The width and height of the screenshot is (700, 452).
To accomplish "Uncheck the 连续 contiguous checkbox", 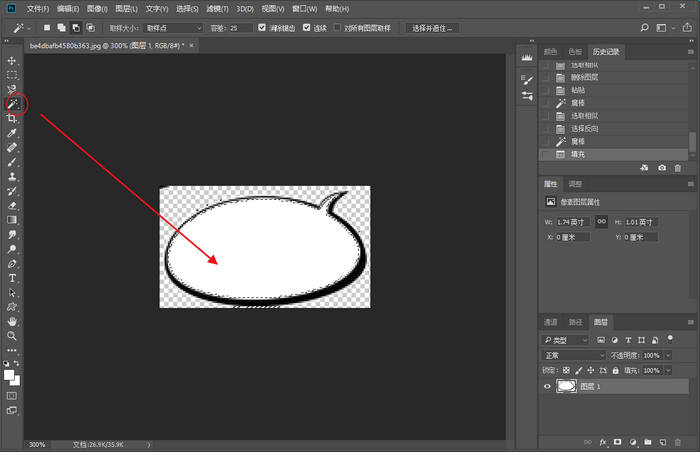I will click(306, 28).
